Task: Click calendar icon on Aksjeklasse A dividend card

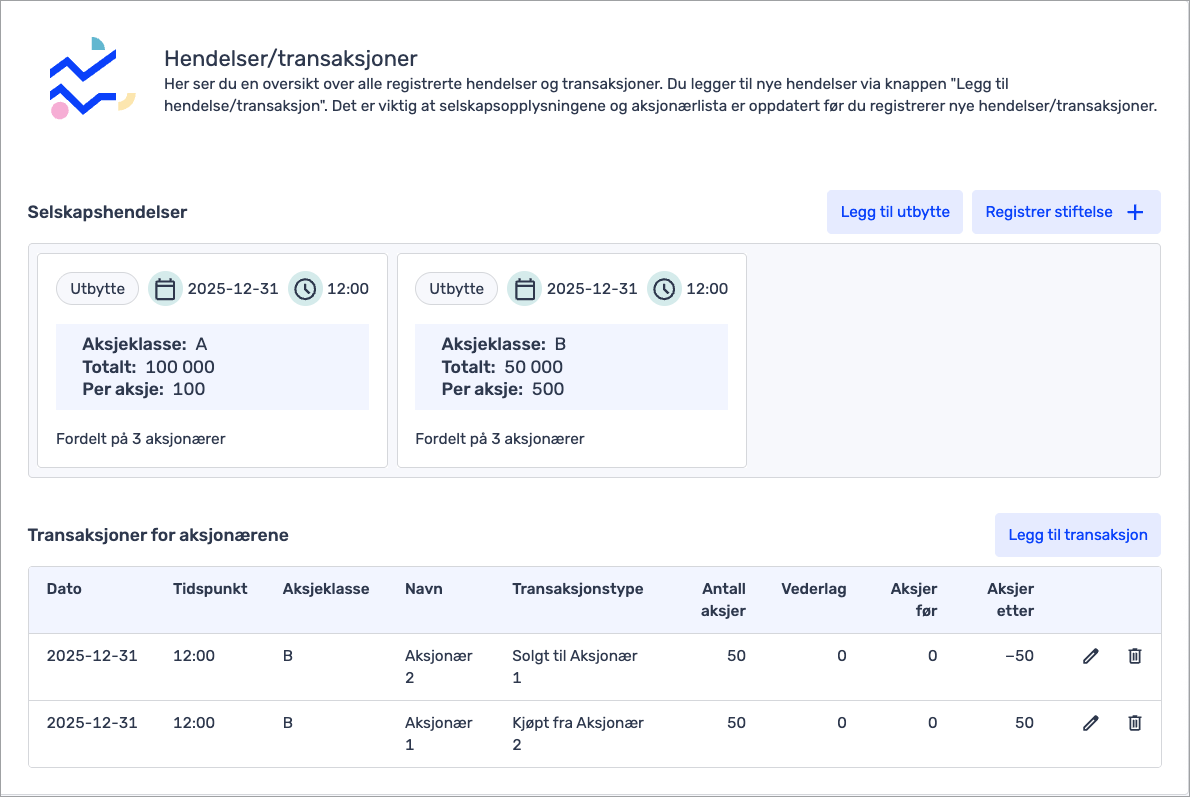Action: 165,289
